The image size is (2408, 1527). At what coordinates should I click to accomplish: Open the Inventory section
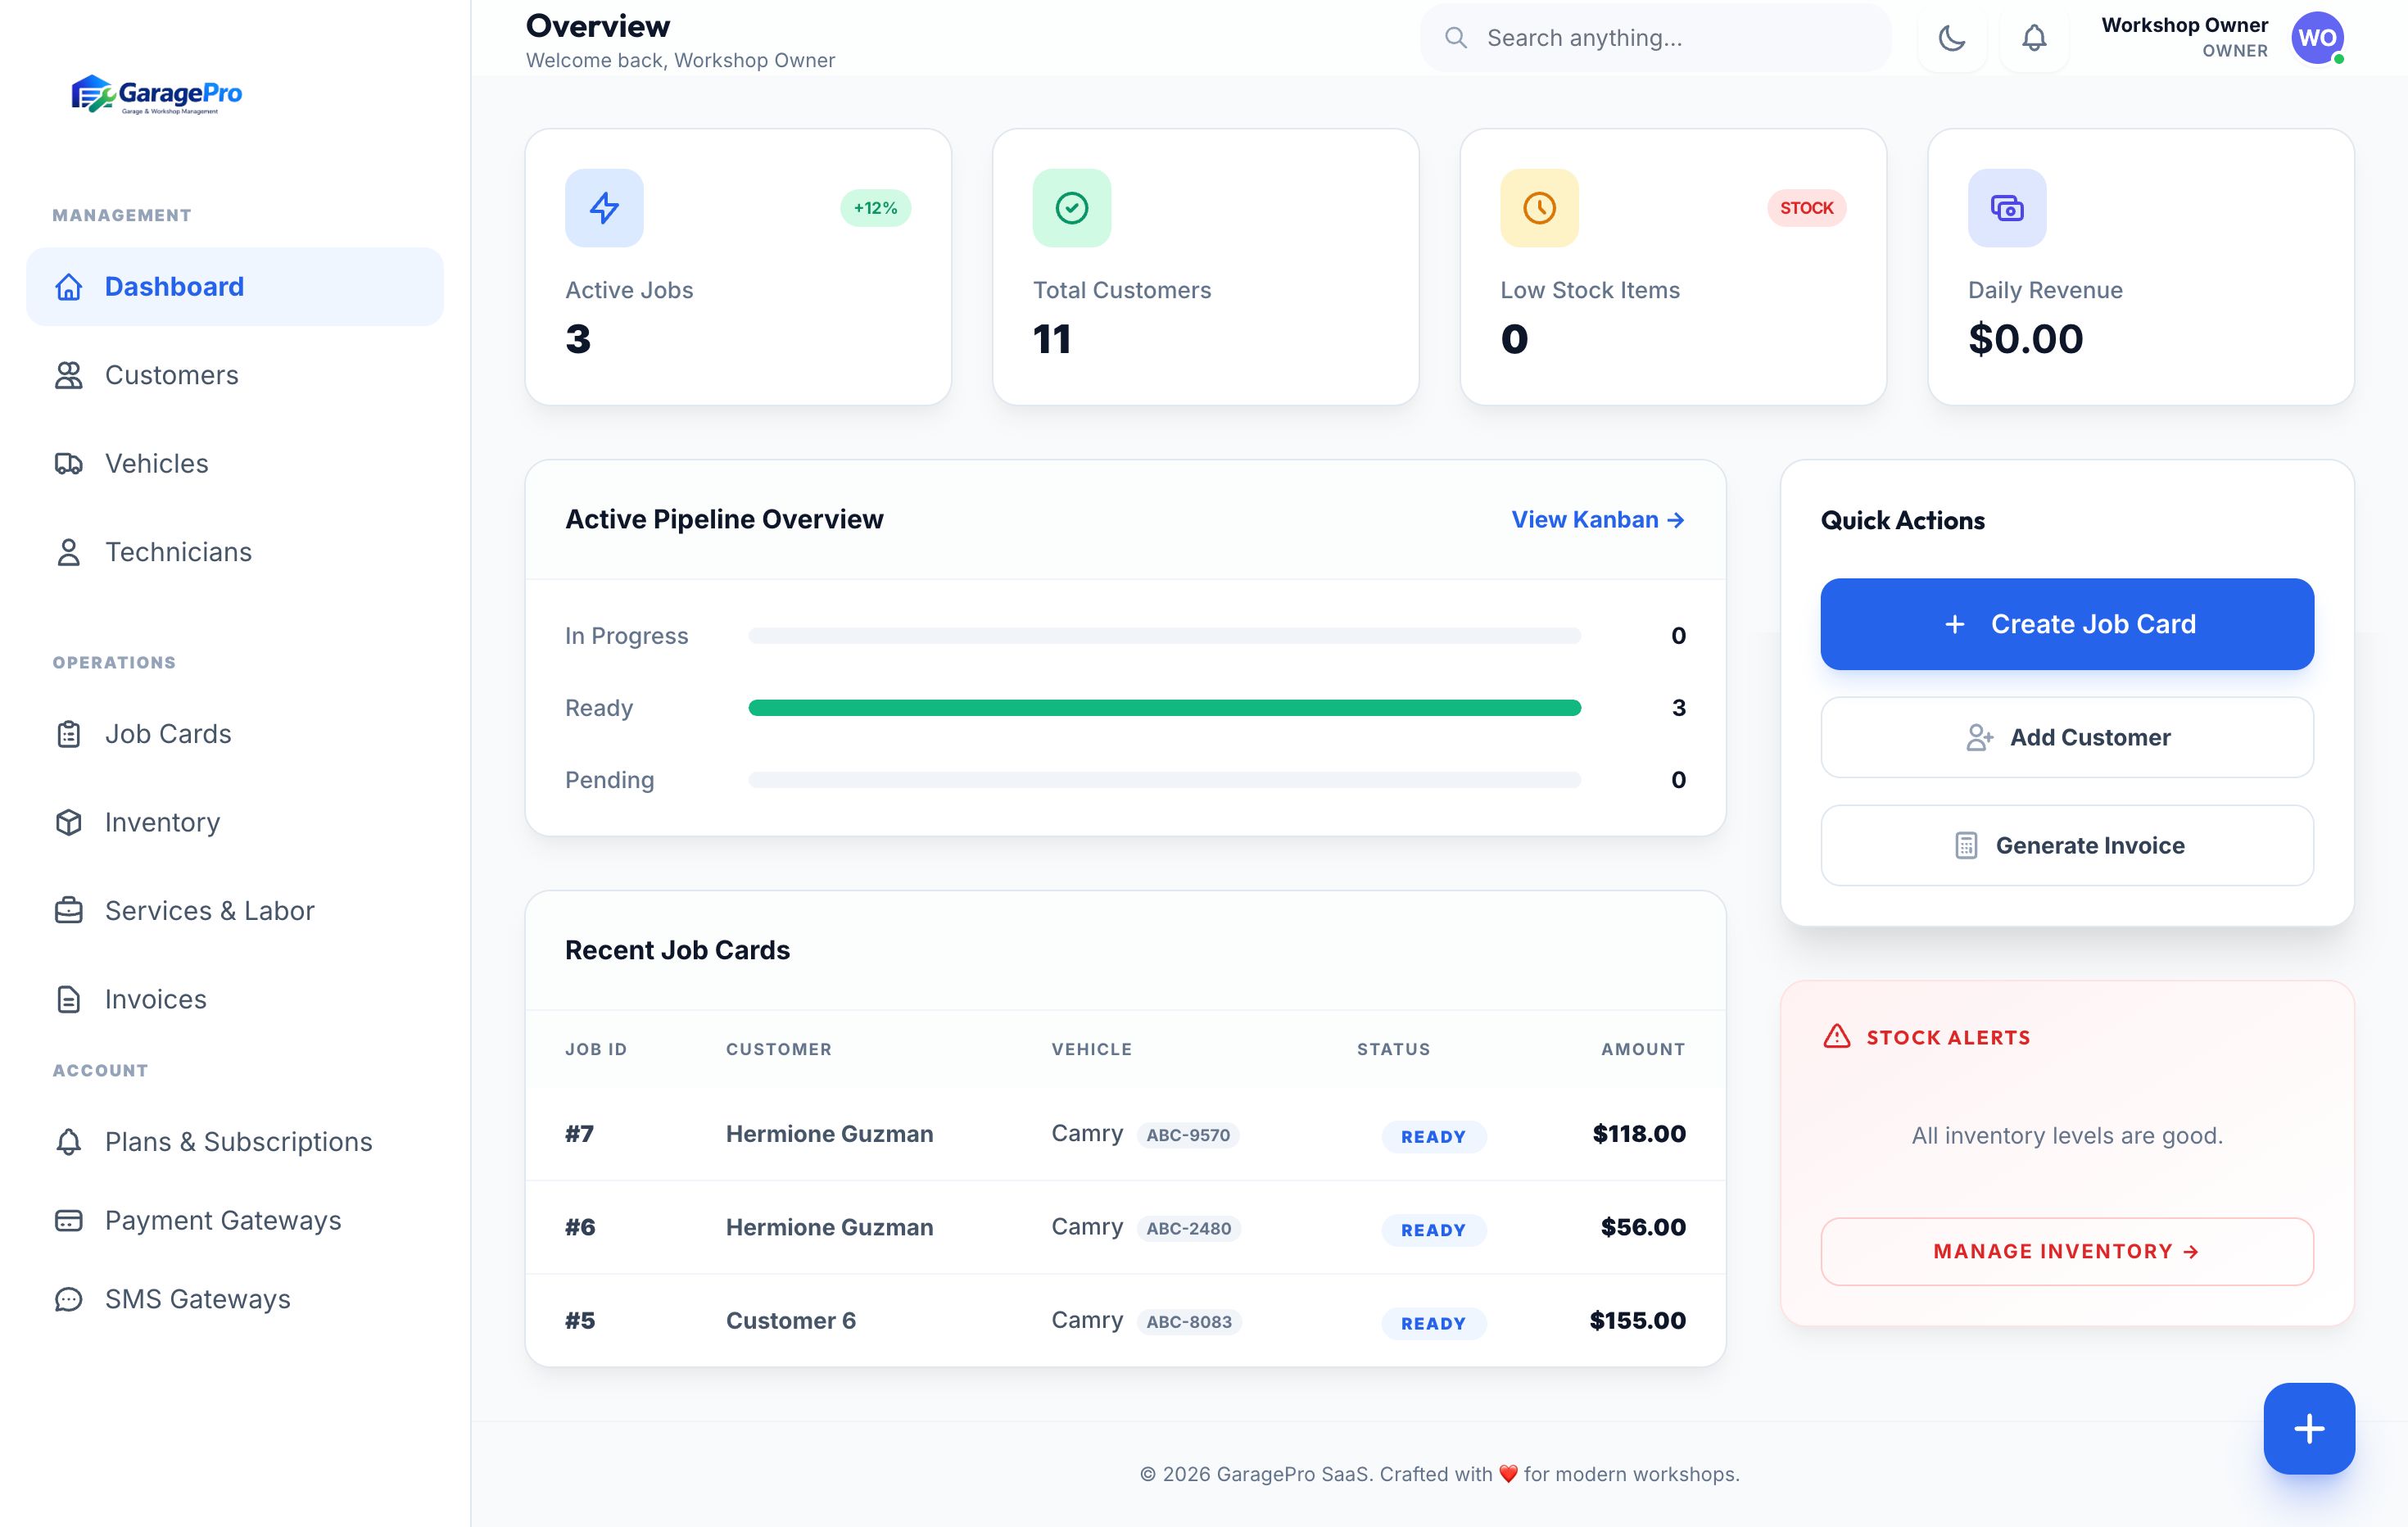[162, 822]
